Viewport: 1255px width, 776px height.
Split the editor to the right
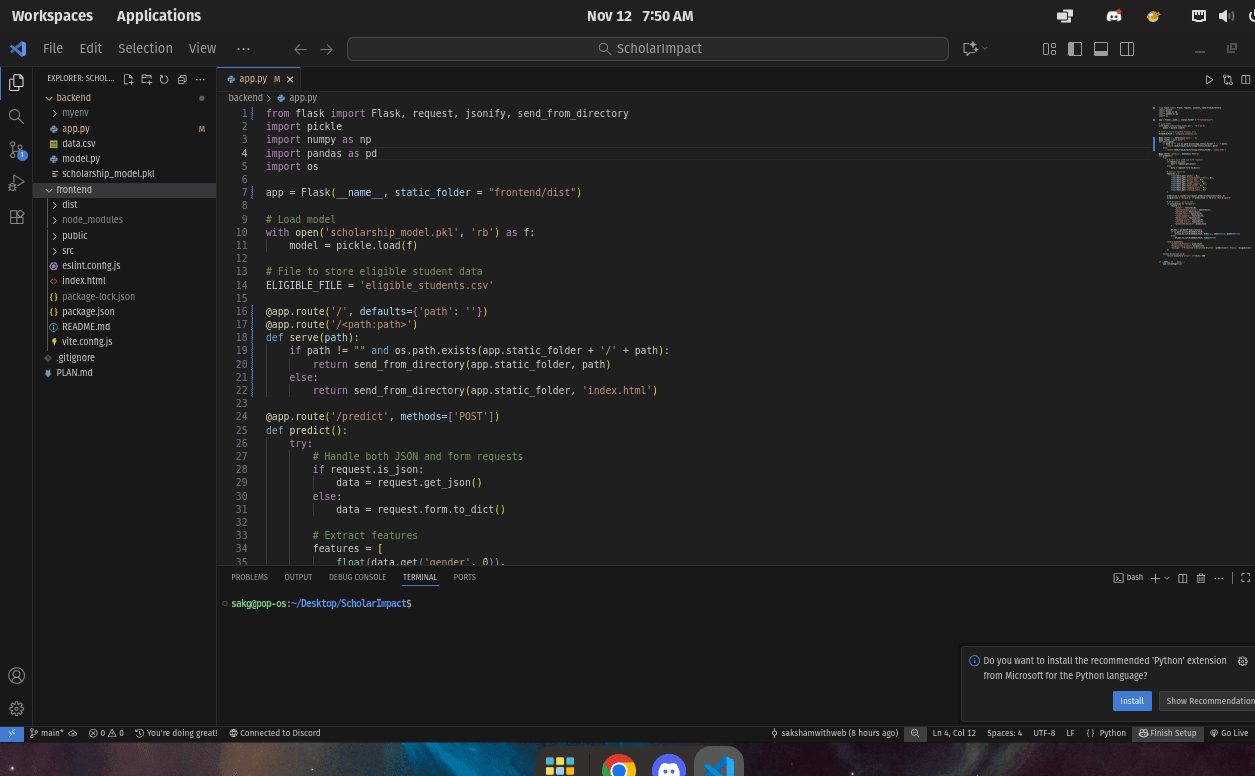tap(1245, 79)
